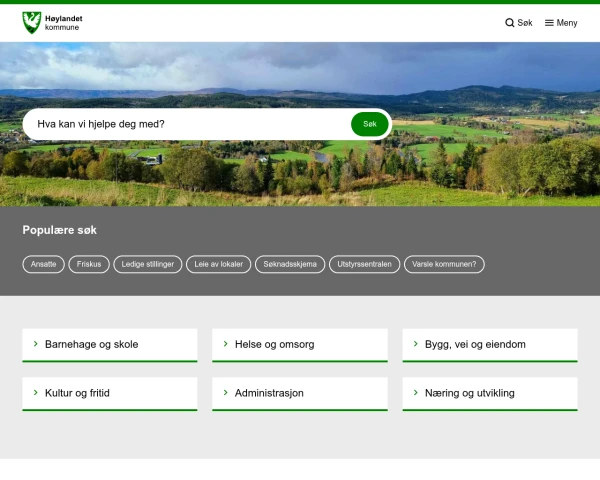The image size is (600, 480).
Task: Click the green Søk button in search bar
Action: coord(370,124)
